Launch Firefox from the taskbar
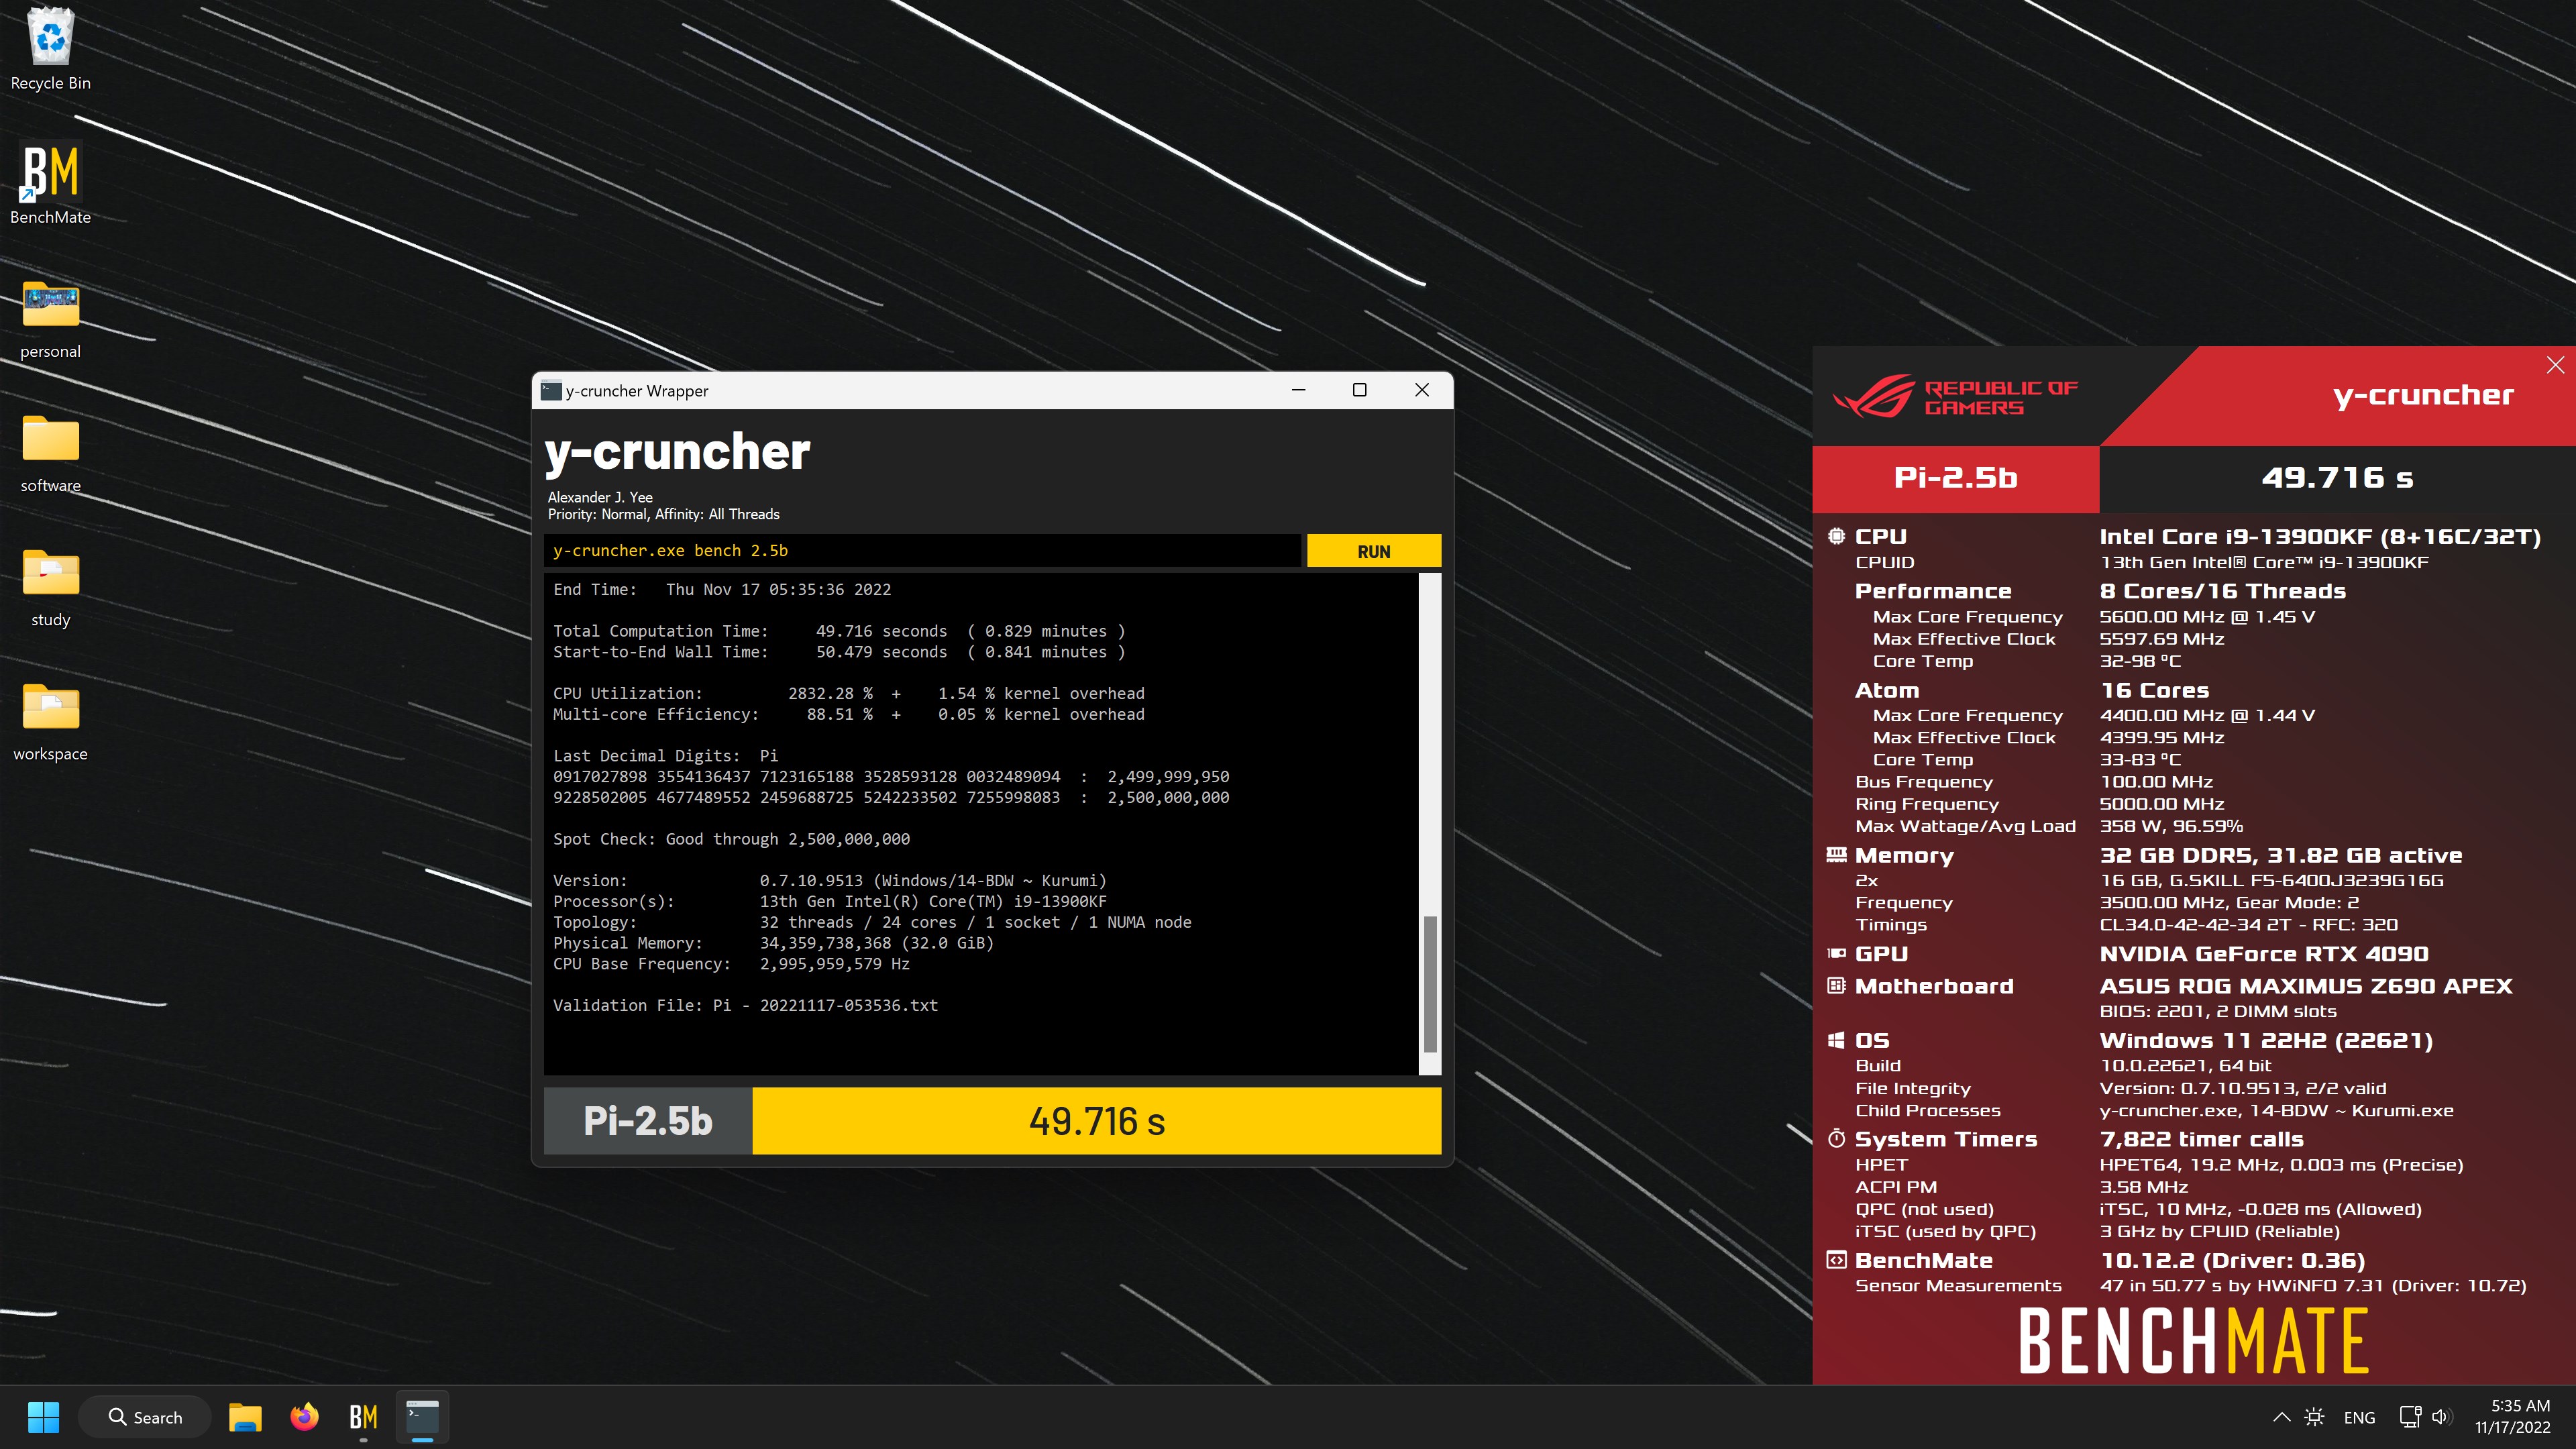Image resolution: width=2576 pixels, height=1449 pixels. tap(304, 1417)
